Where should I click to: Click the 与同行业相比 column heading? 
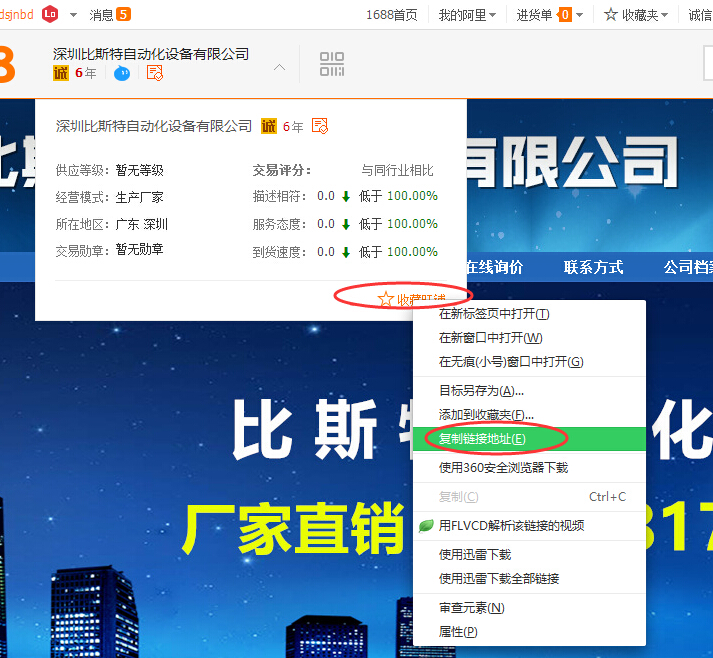[397, 171]
